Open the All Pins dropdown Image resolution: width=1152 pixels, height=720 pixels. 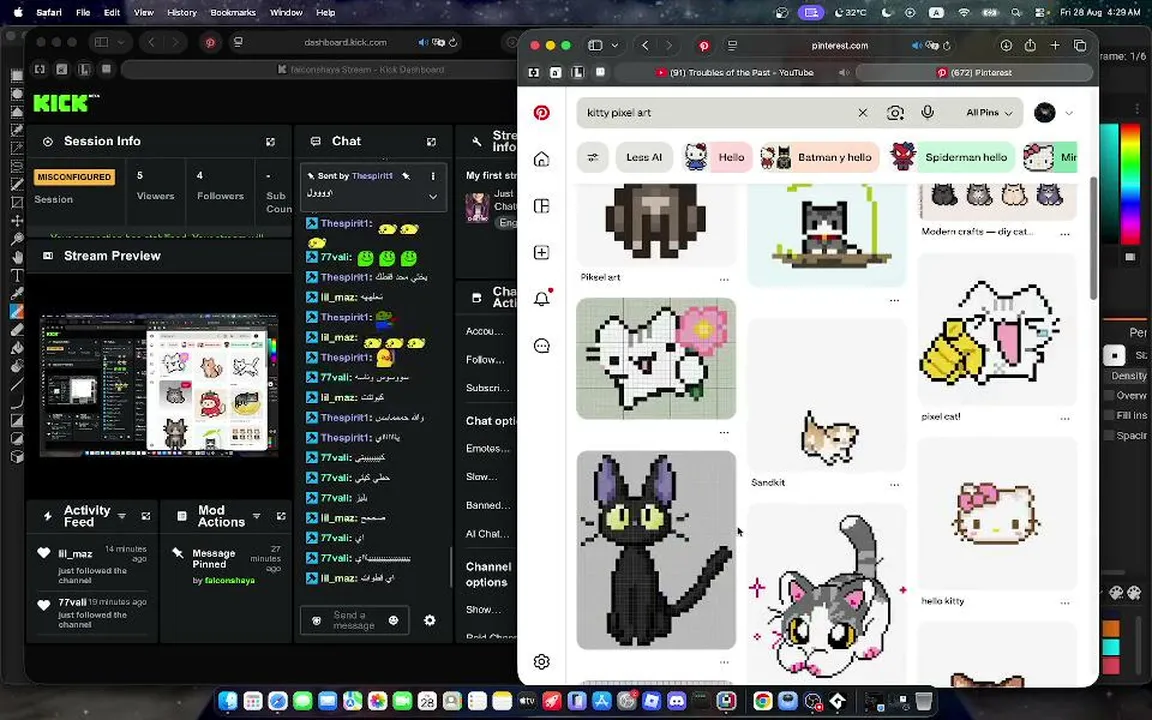pos(989,112)
